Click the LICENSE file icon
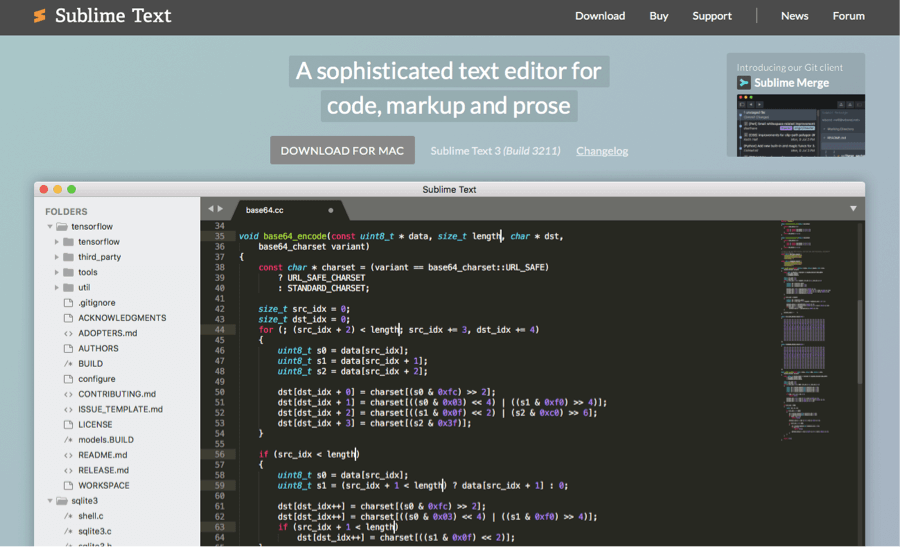 (68, 425)
